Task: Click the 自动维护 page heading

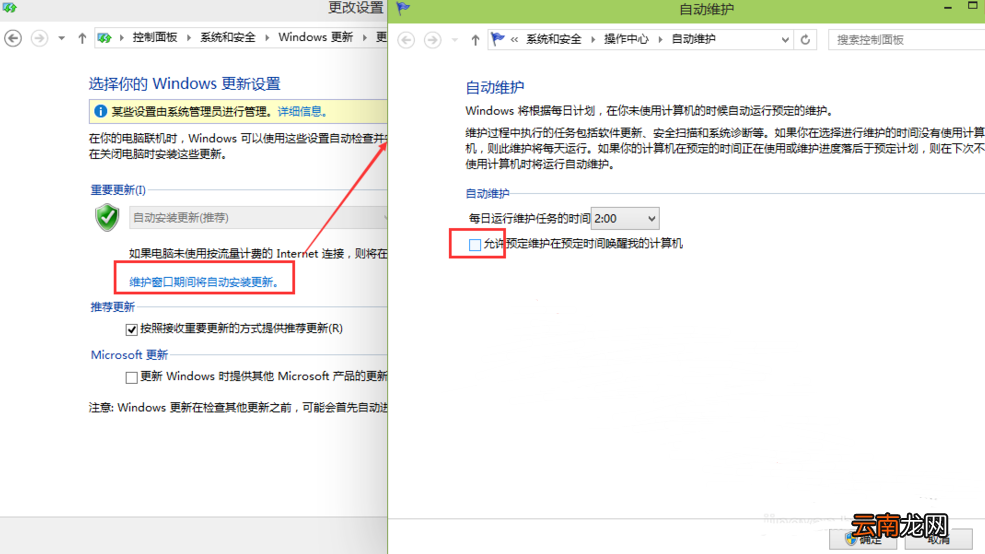Action: click(x=494, y=87)
